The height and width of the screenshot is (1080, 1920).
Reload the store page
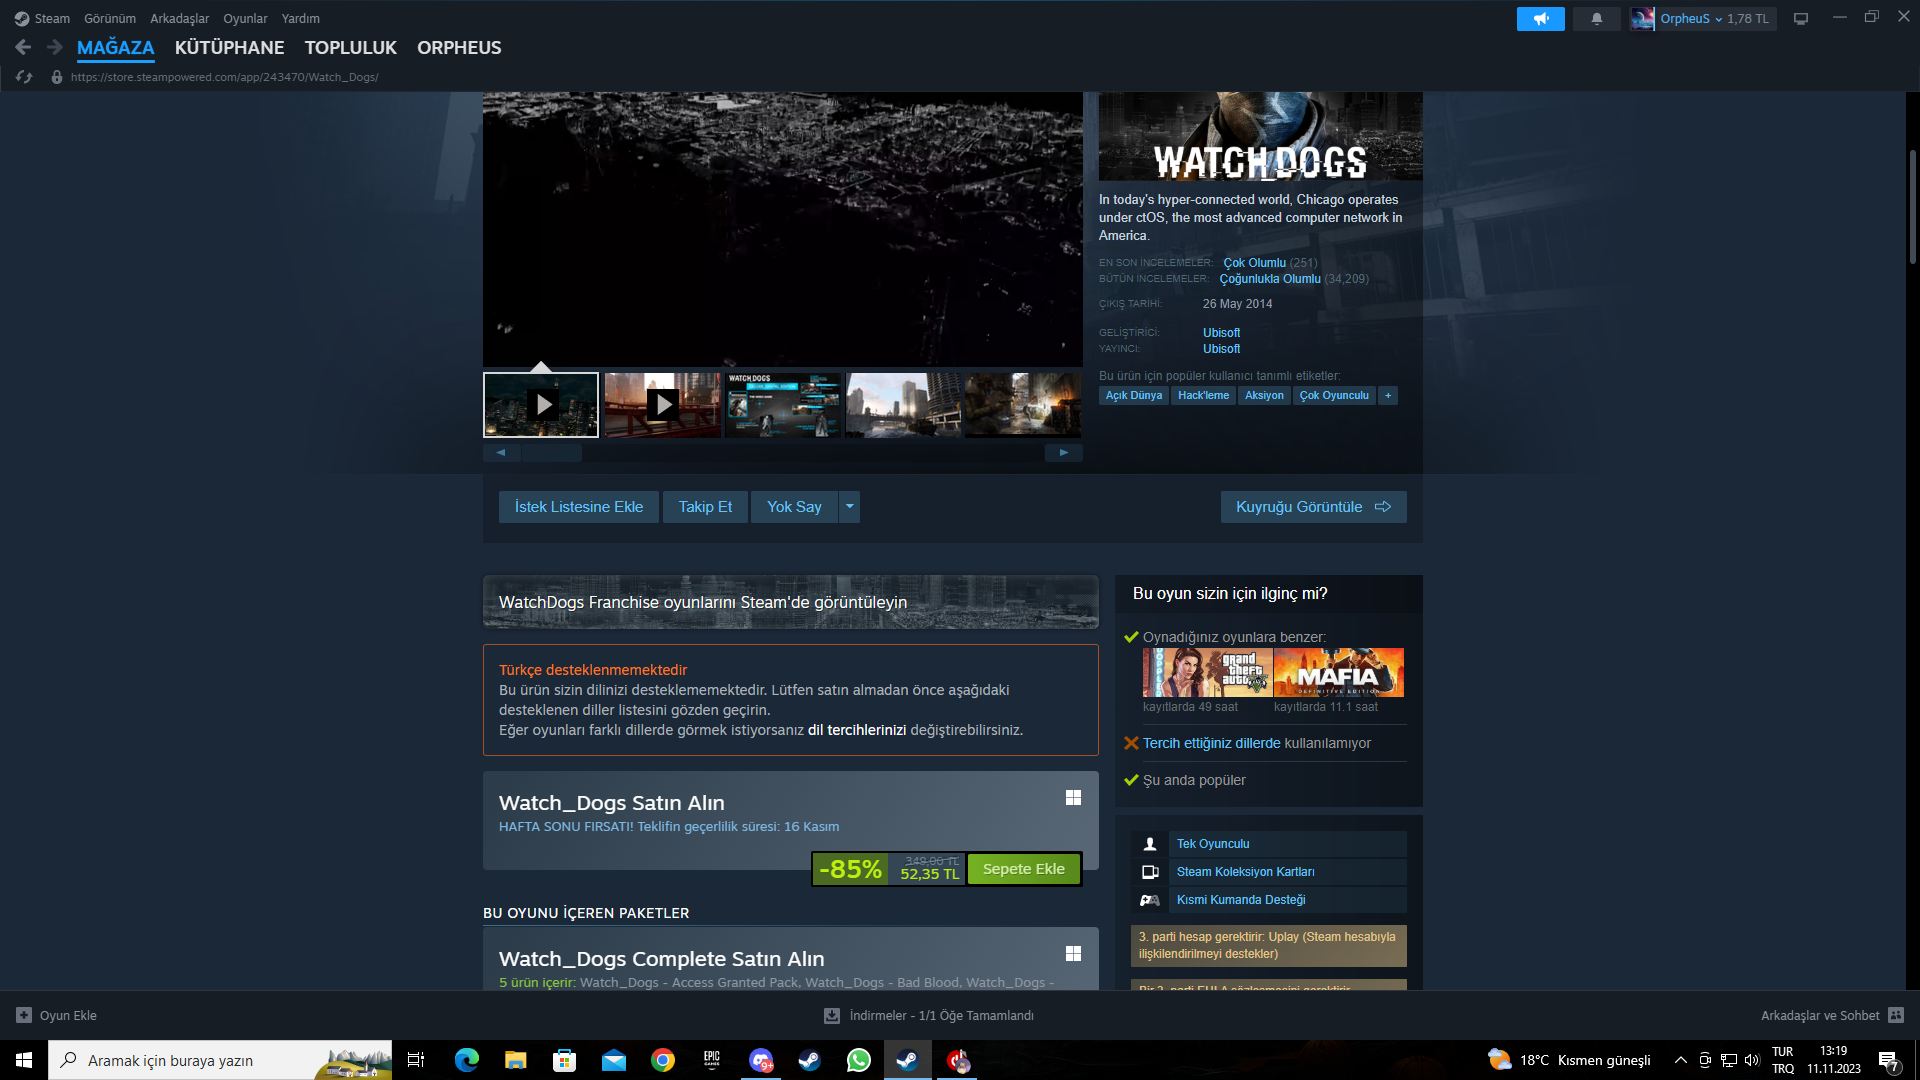point(24,77)
